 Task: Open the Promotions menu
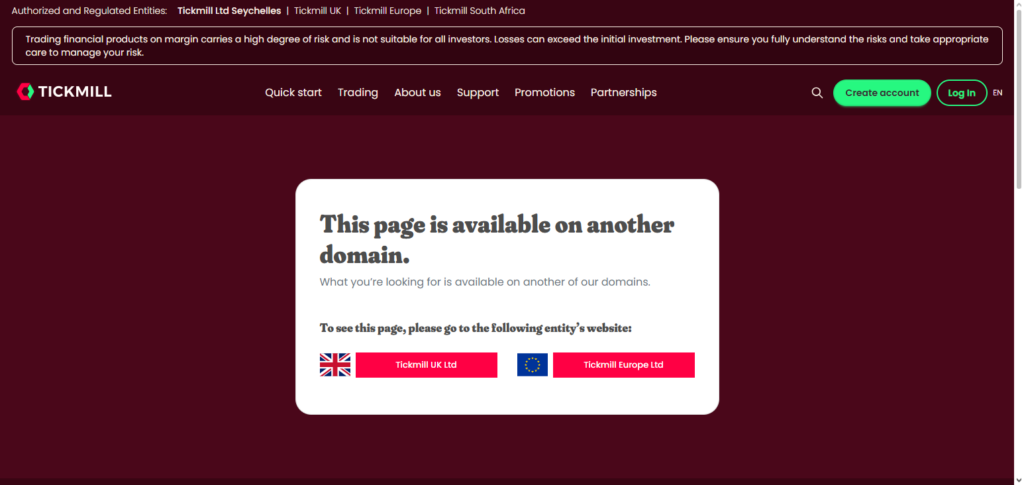(545, 93)
